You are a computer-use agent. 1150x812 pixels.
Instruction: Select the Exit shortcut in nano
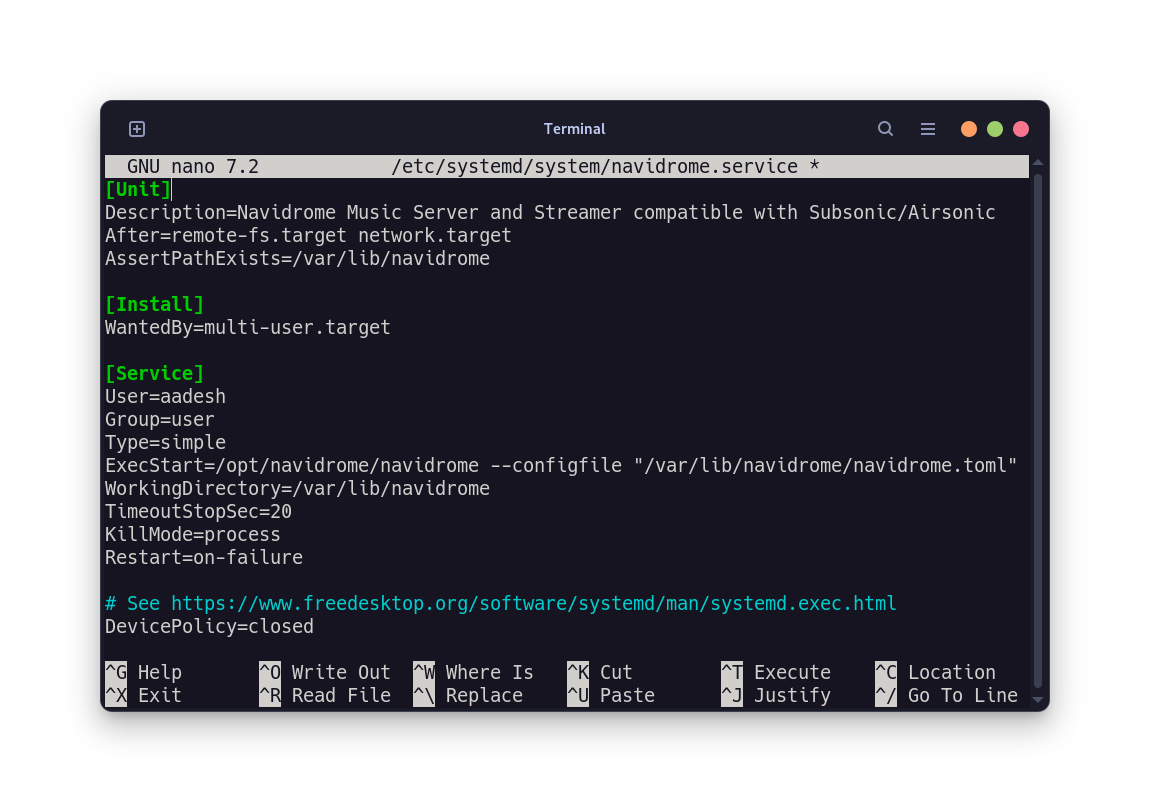click(141, 695)
